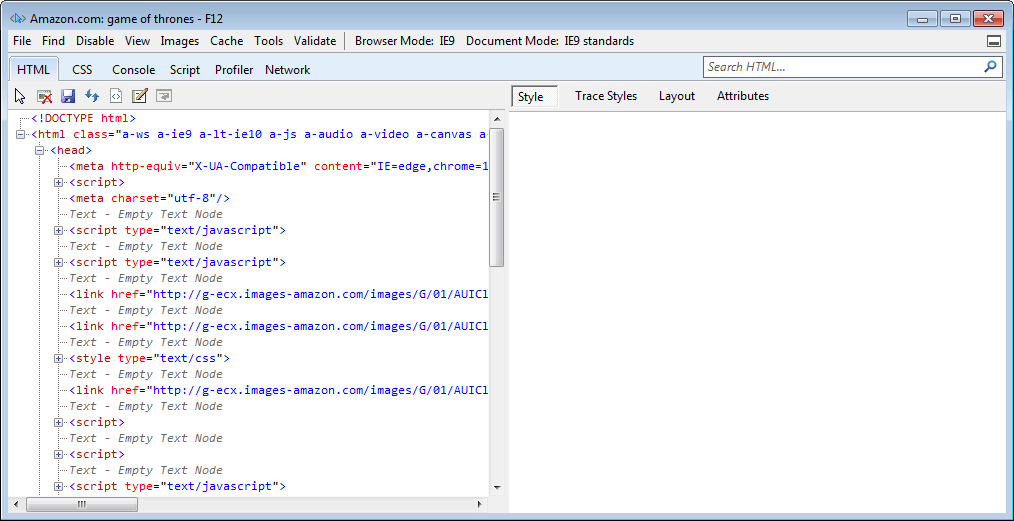Click into the Search HTML field
The width and height of the screenshot is (1014, 521).
[843, 67]
